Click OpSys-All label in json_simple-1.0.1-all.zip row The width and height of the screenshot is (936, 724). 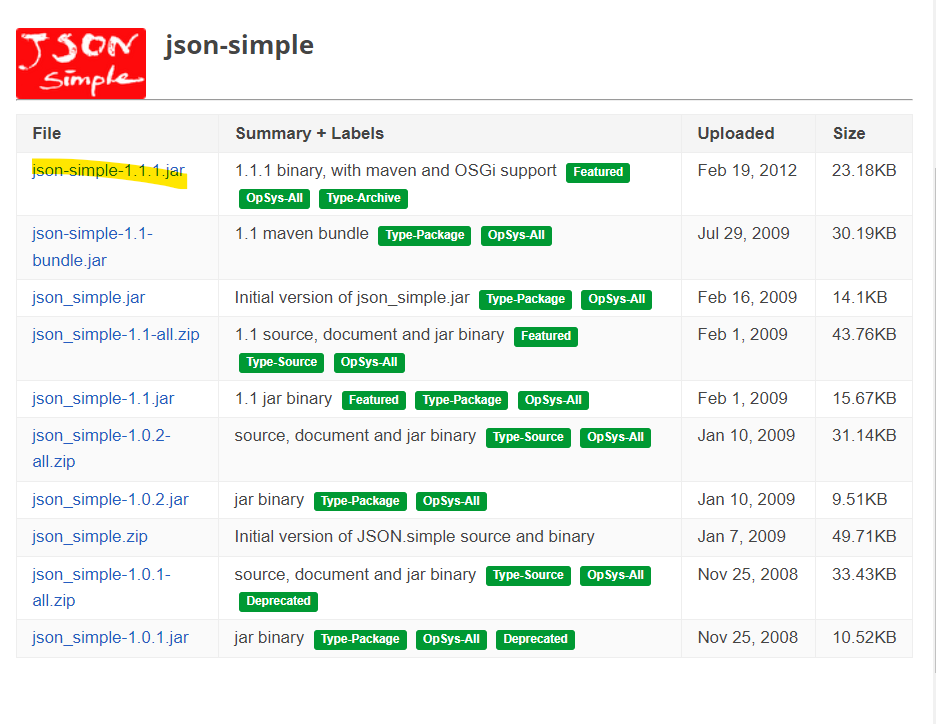pos(615,575)
